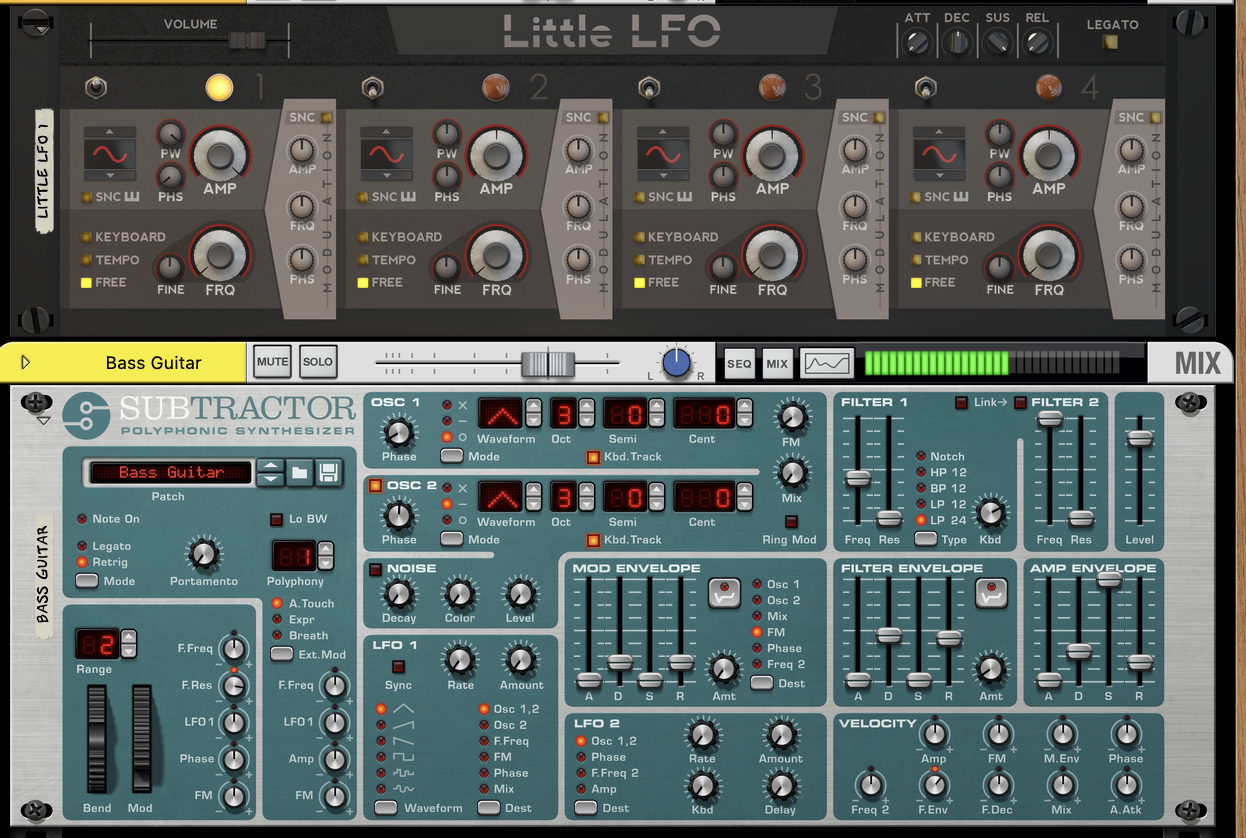Screen dimensions: 1246x838
Task: Click the Velocity Amp knob
Action: click(x=933, y=735)
